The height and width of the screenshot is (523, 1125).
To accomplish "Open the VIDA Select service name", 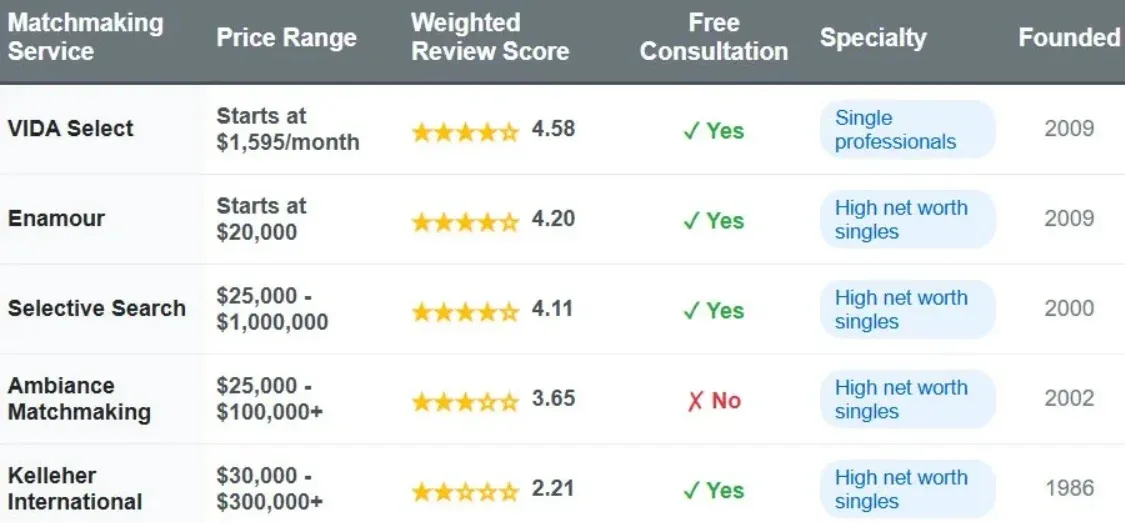I will click(71, 129).
